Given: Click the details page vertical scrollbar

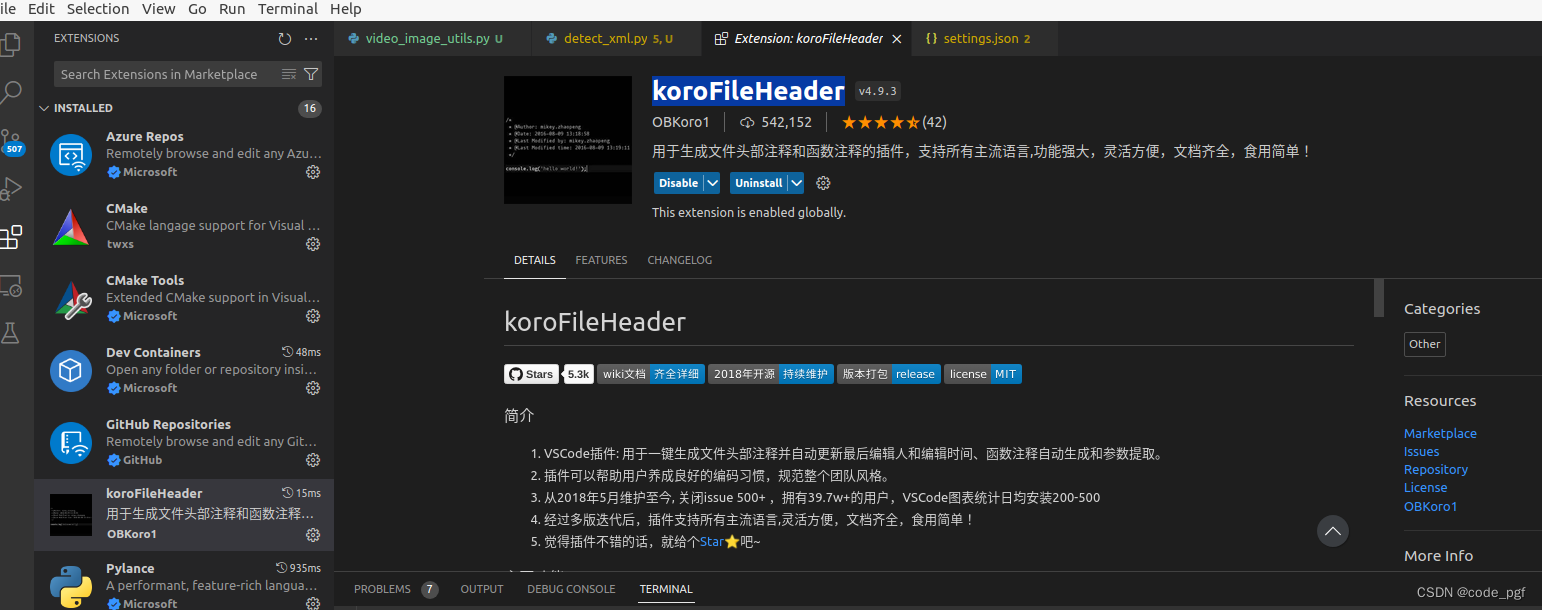Looking at the screenshot, I should click(x=1379, y=297).
